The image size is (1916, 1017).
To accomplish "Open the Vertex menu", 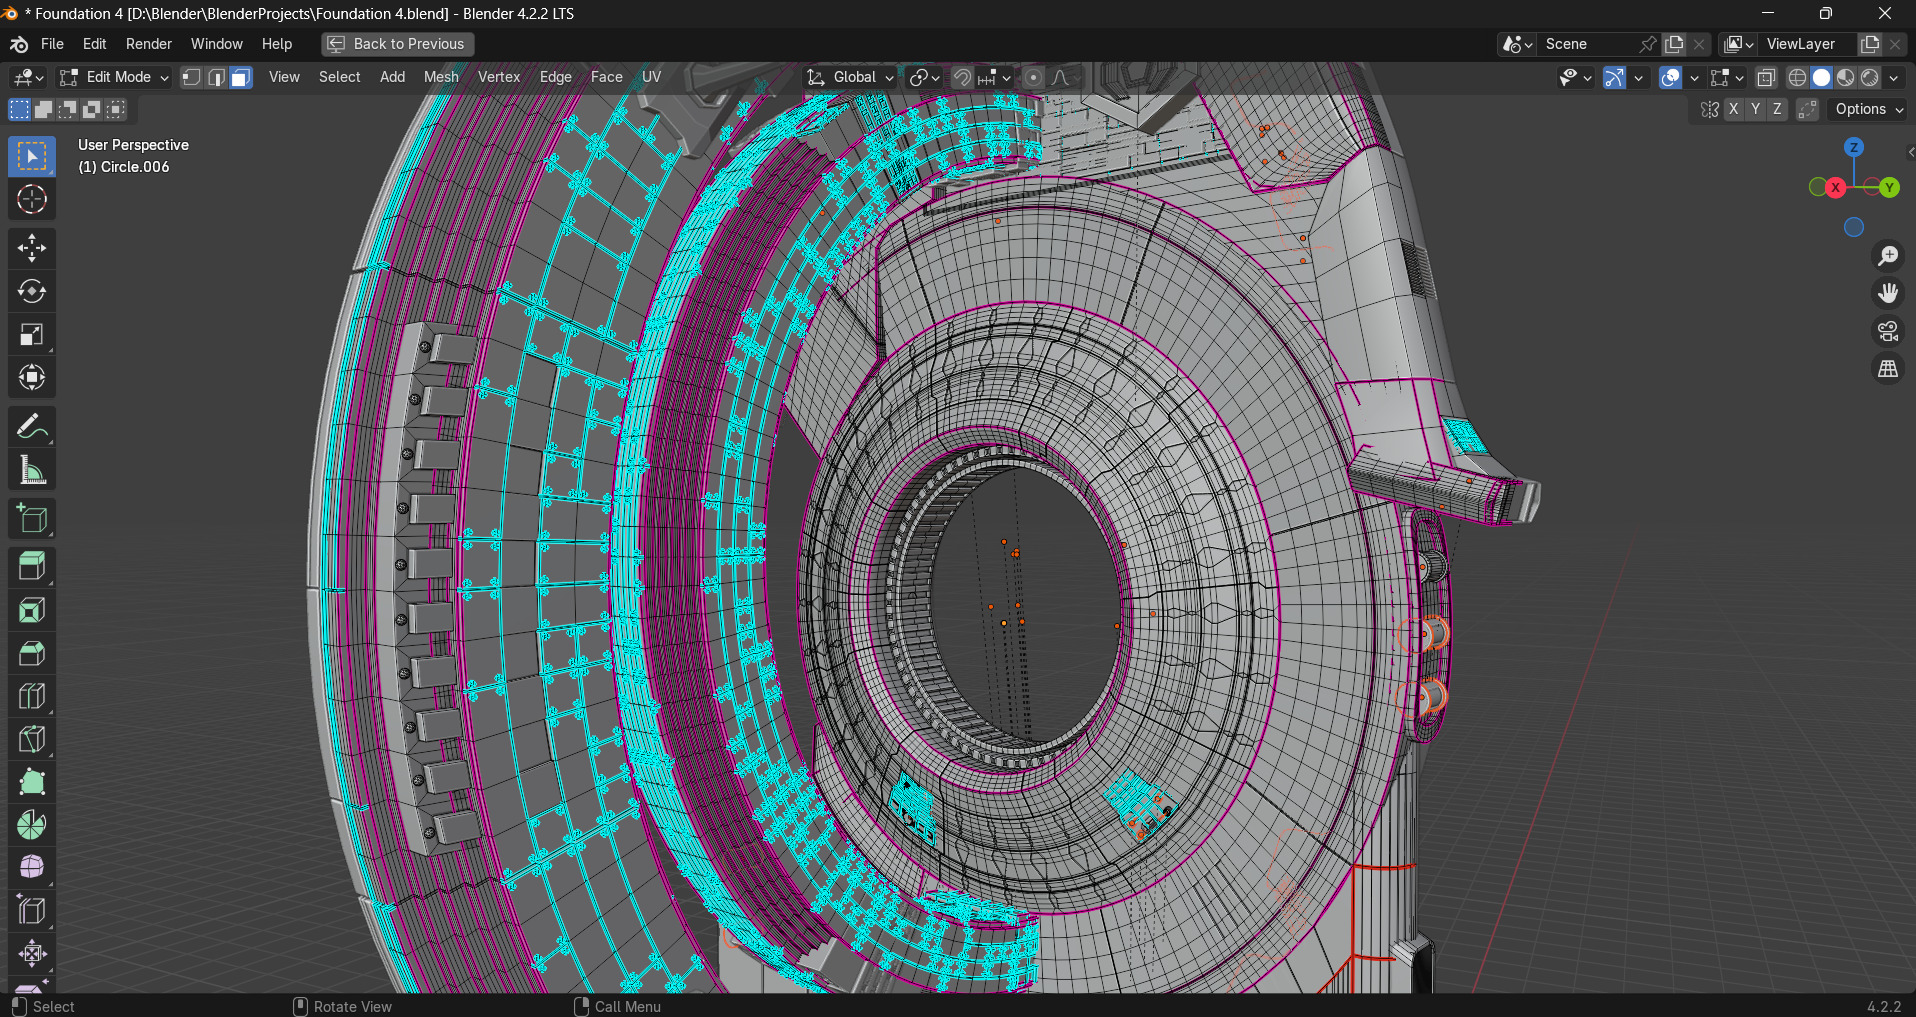I will [499, 77].
